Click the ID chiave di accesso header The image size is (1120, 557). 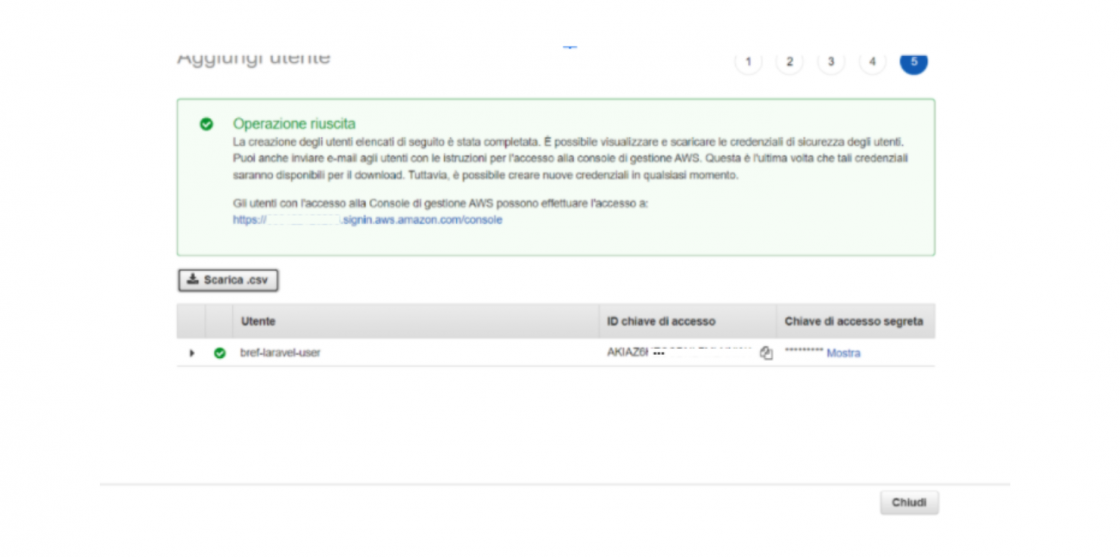pyautogui.click(x=660, y=321)
